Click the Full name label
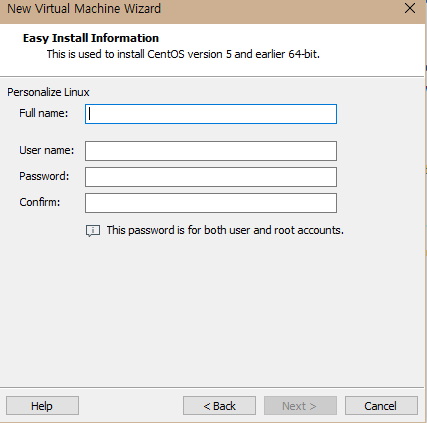 44,113
